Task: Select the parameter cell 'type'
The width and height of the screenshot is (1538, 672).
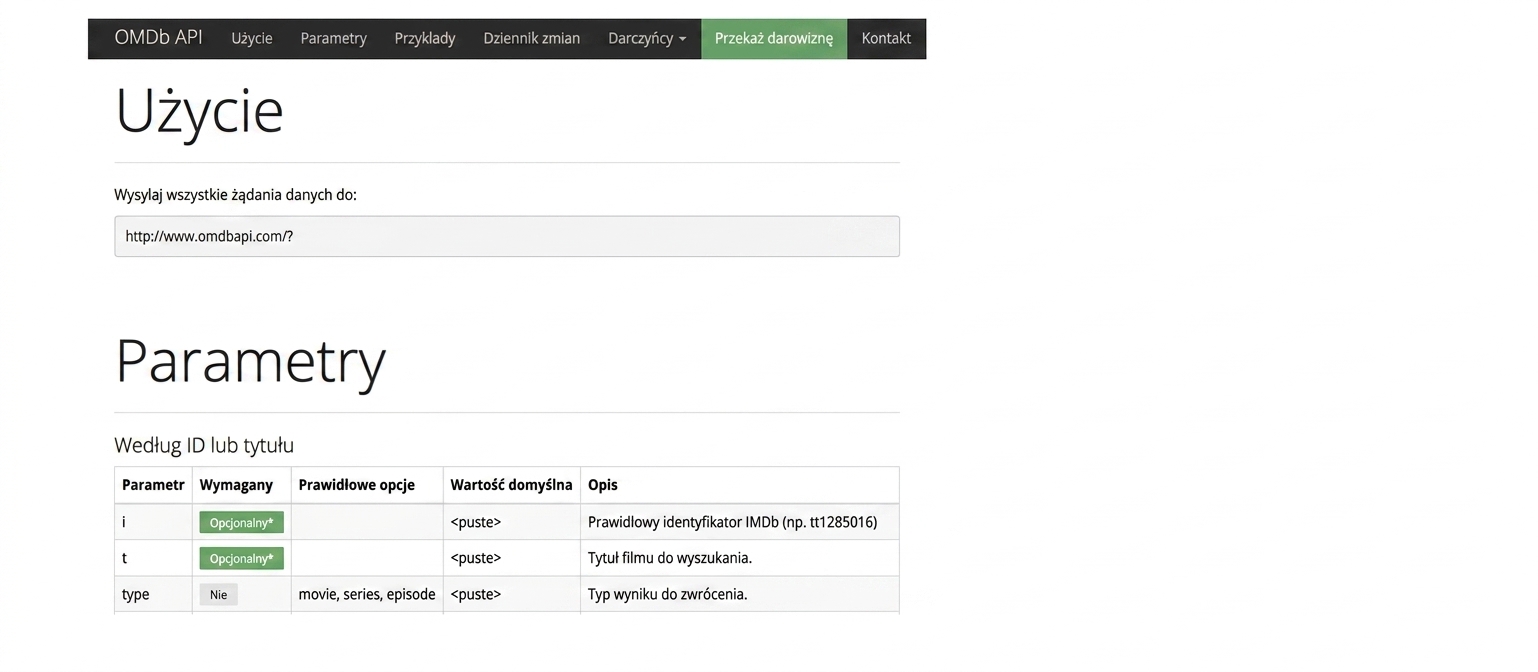Action: [153, 594]
